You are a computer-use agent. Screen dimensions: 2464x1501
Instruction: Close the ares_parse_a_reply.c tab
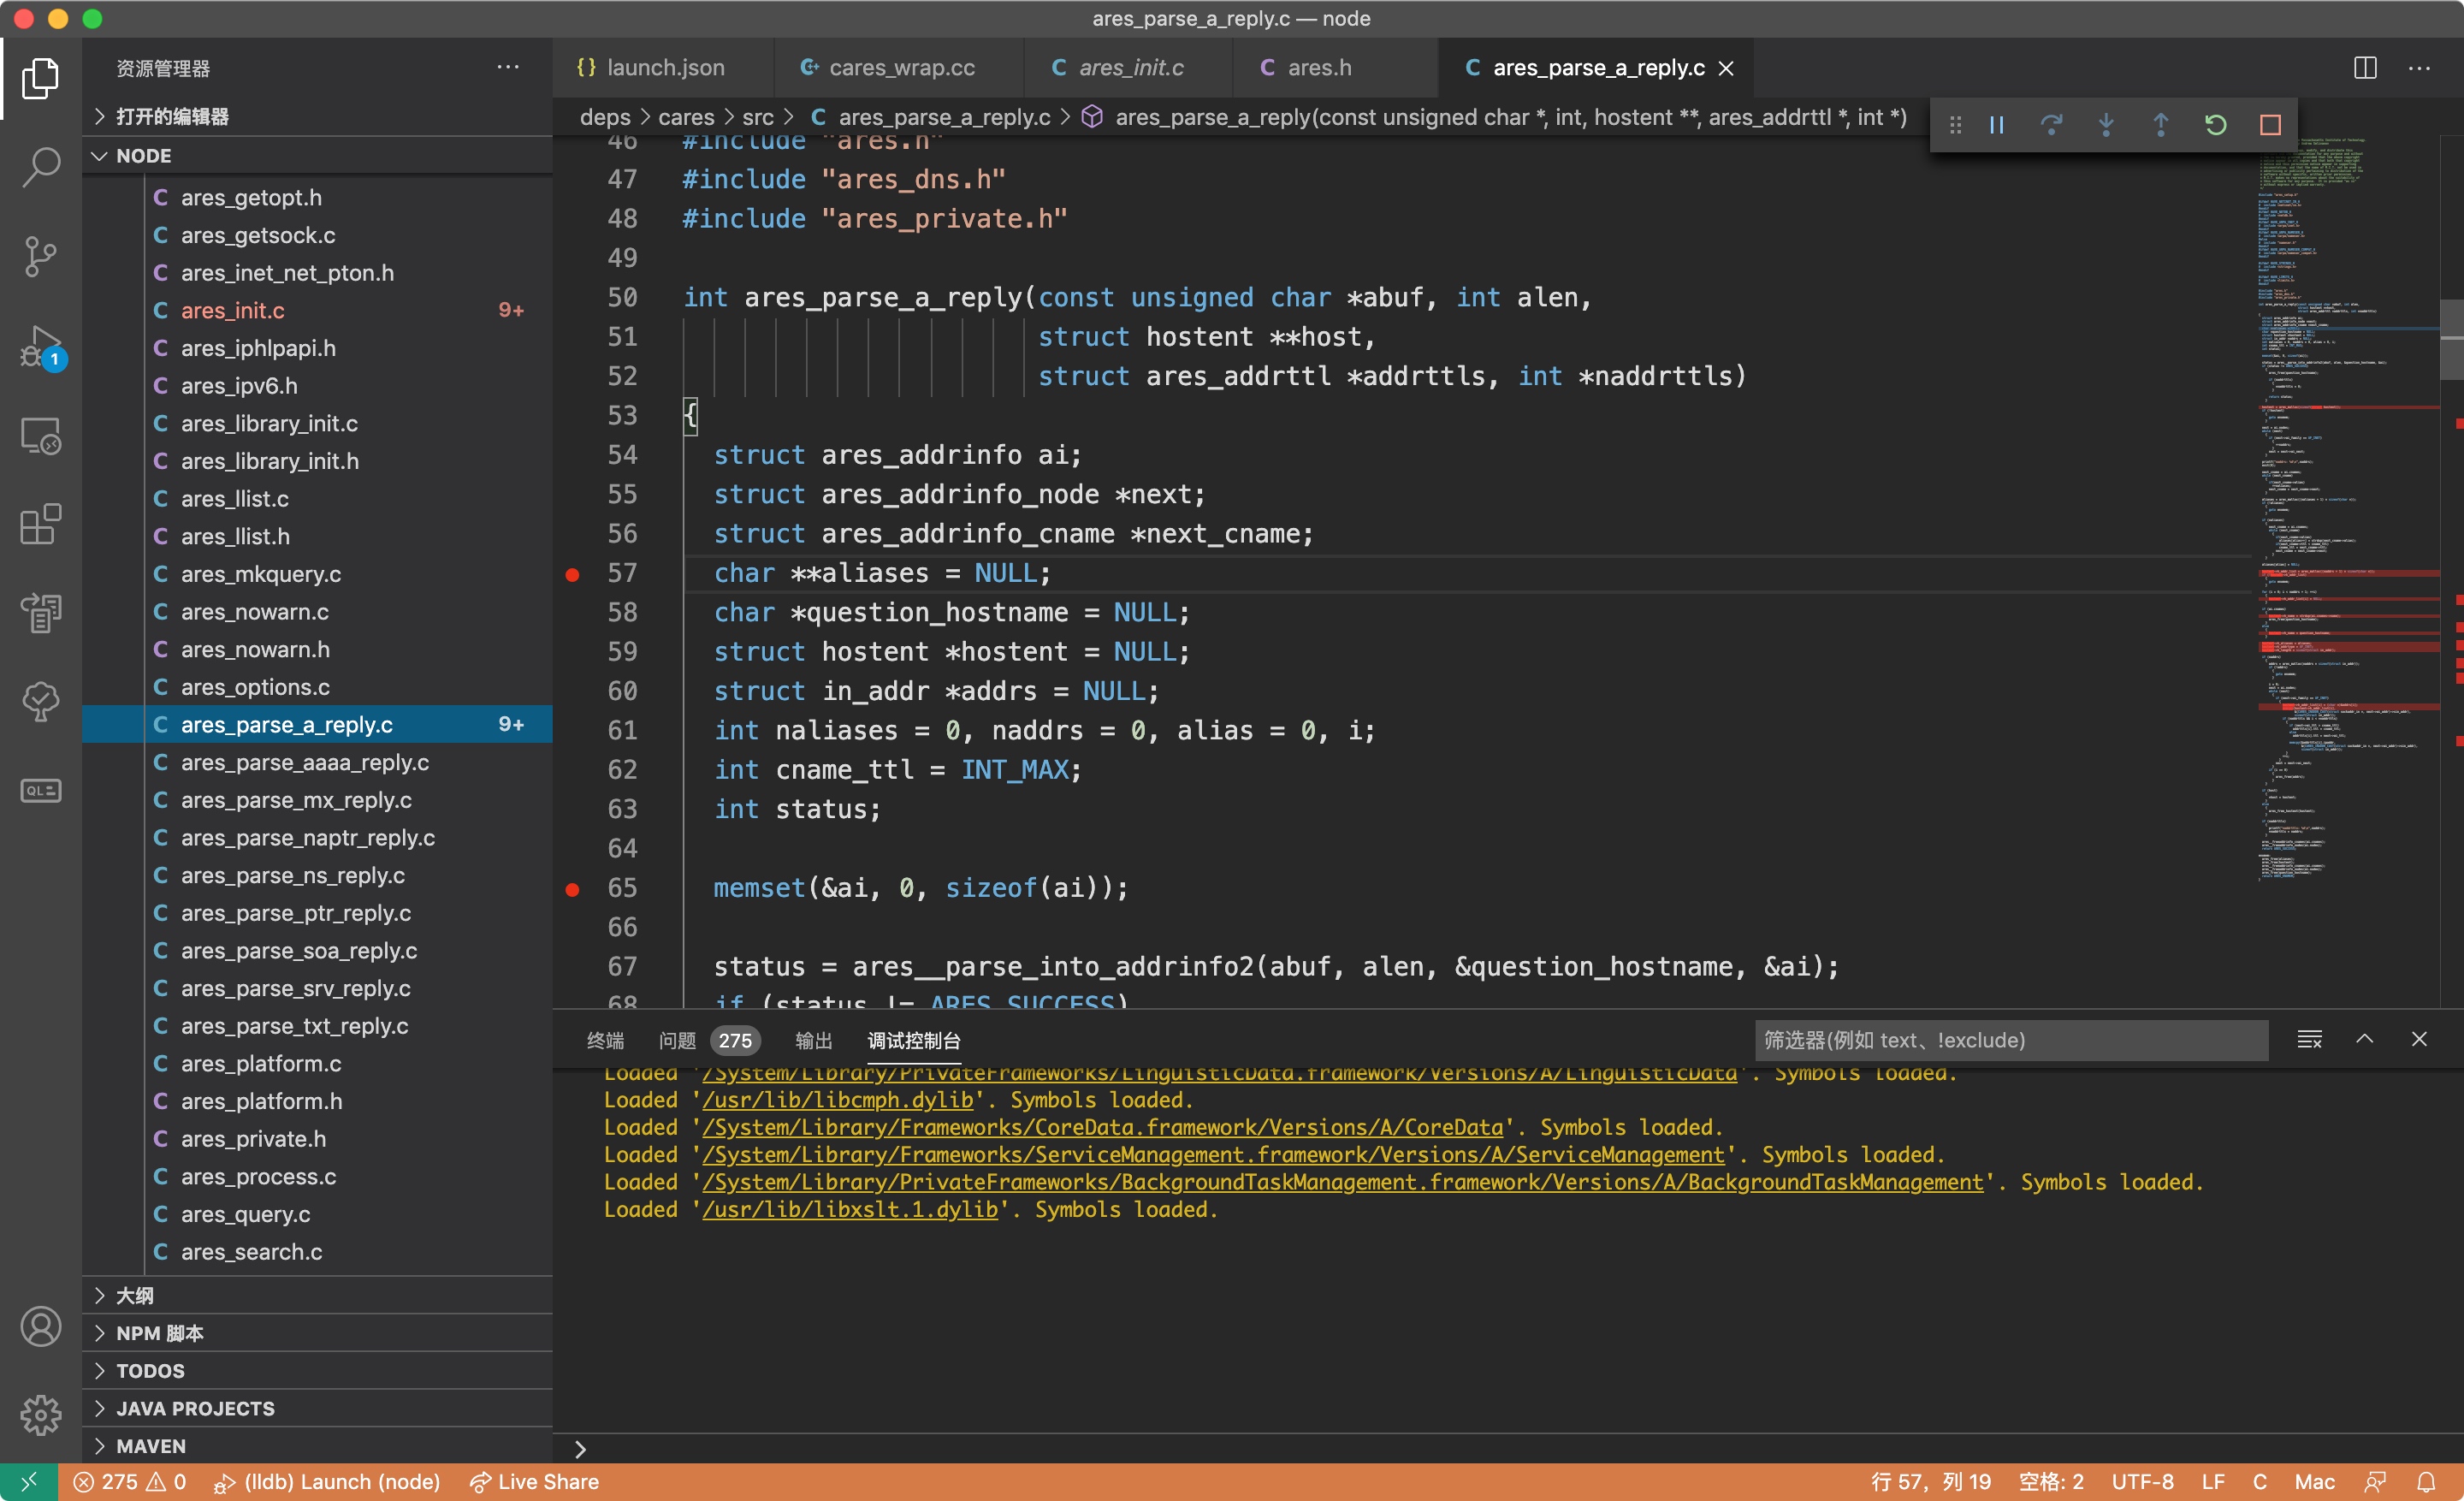1726,68
